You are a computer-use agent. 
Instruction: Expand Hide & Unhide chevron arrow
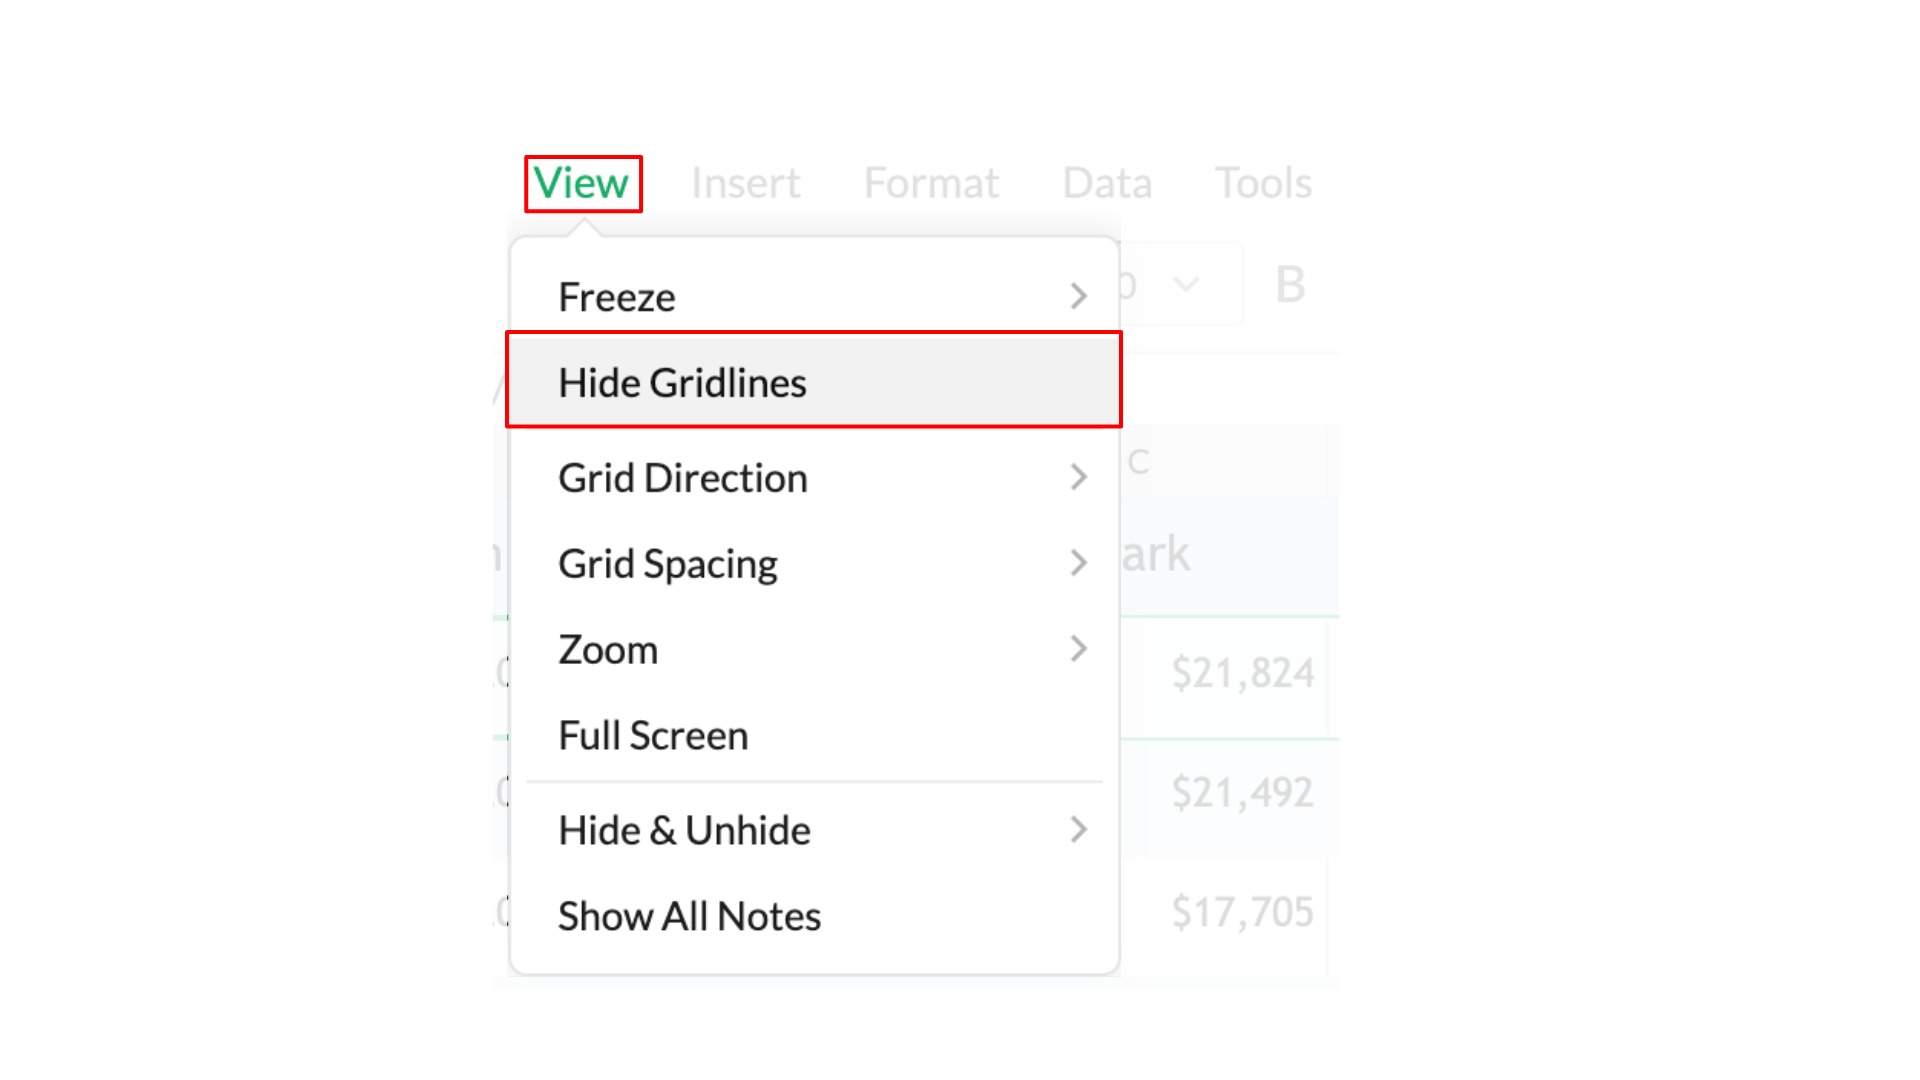1078,829
